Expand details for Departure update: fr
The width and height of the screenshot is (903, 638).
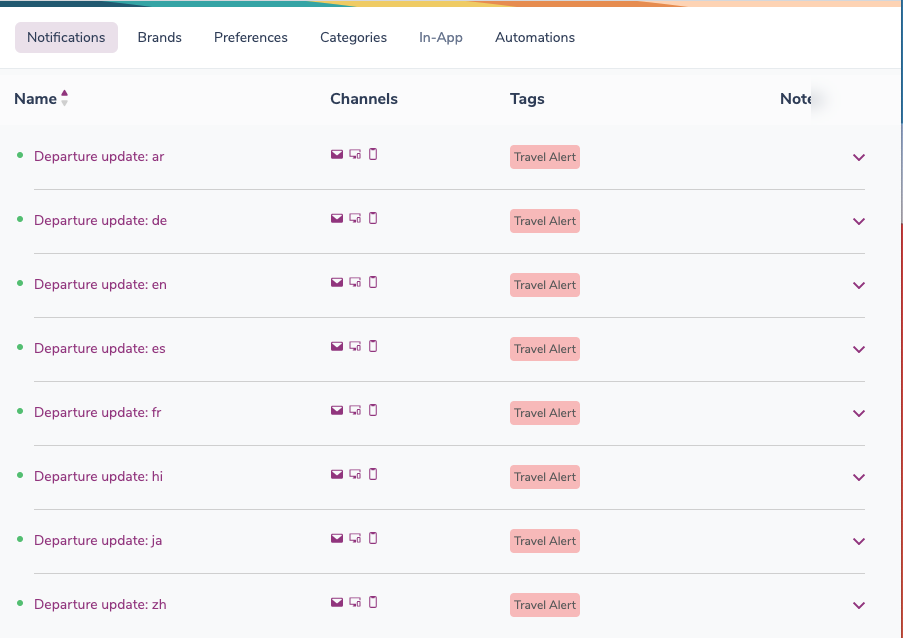click(858, 413)
